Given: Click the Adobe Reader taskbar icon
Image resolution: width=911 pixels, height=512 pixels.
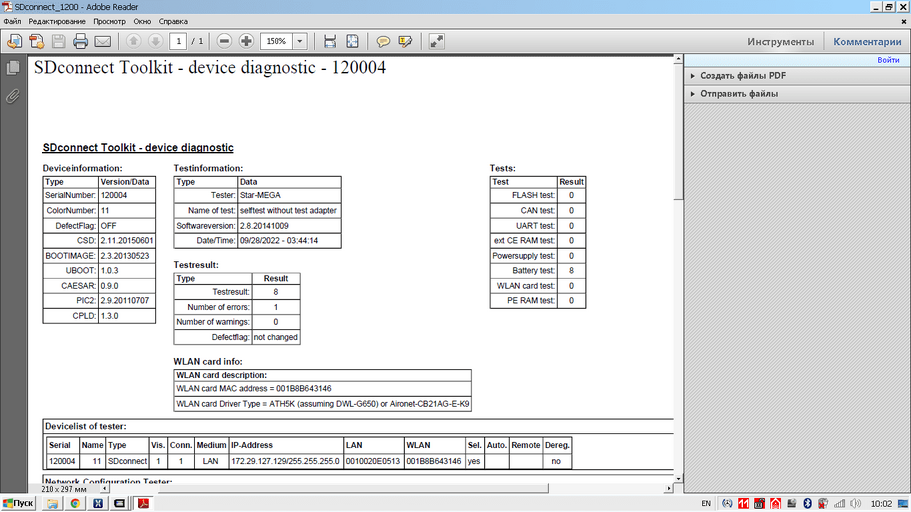Looking at the screenshot, I should (143, 503).
